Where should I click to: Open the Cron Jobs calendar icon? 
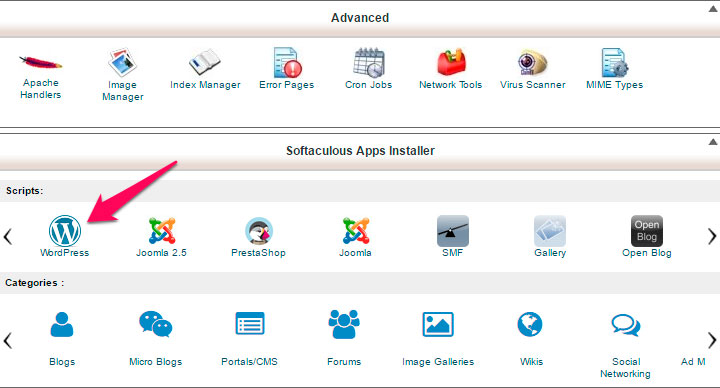pyautogui.click(x=369, y=62)
